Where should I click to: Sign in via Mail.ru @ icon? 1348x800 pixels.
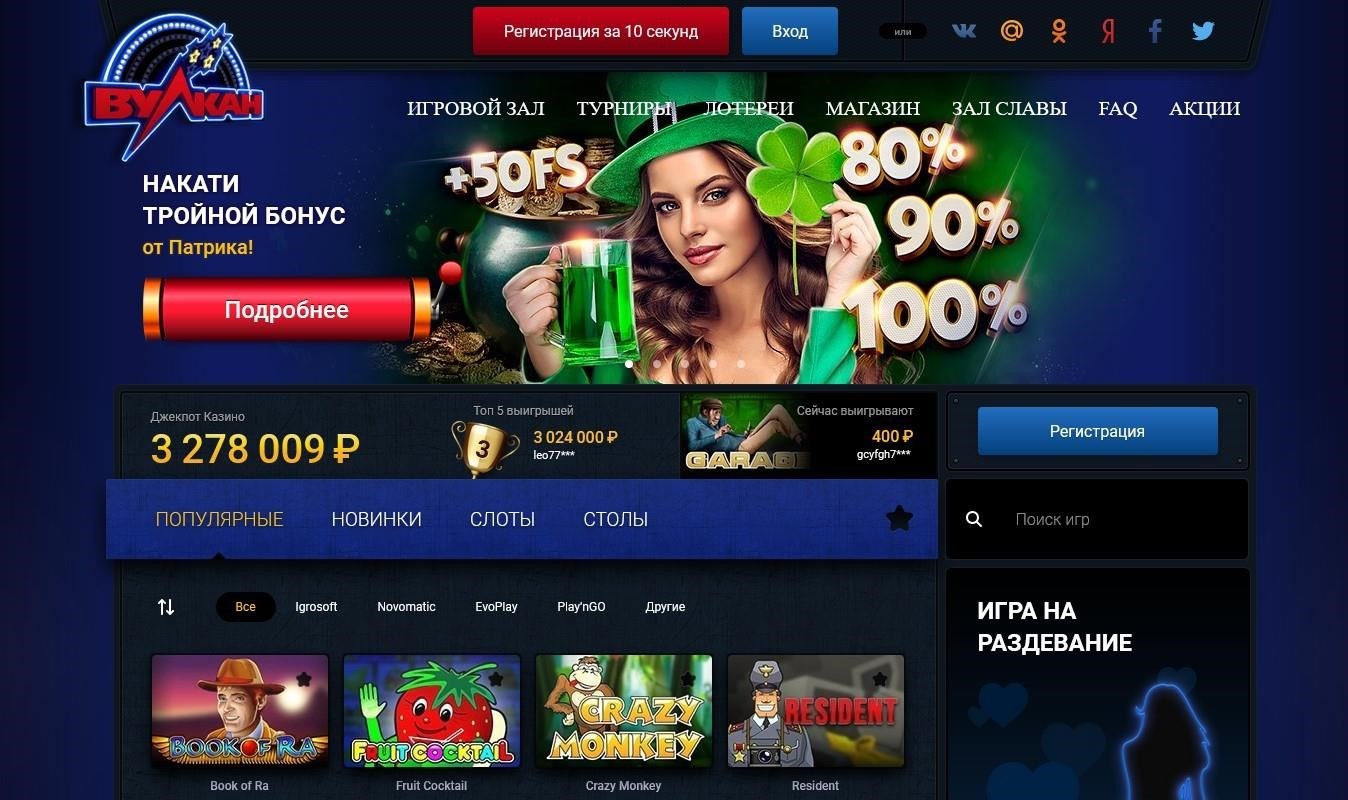pyautogui.click(x=1012, y=31)
